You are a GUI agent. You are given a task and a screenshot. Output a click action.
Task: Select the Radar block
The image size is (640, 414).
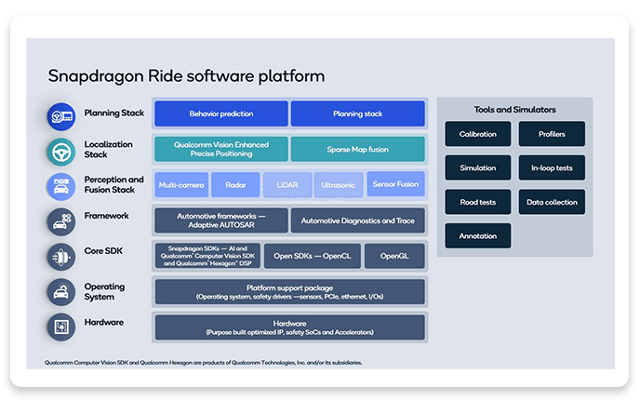236,185
